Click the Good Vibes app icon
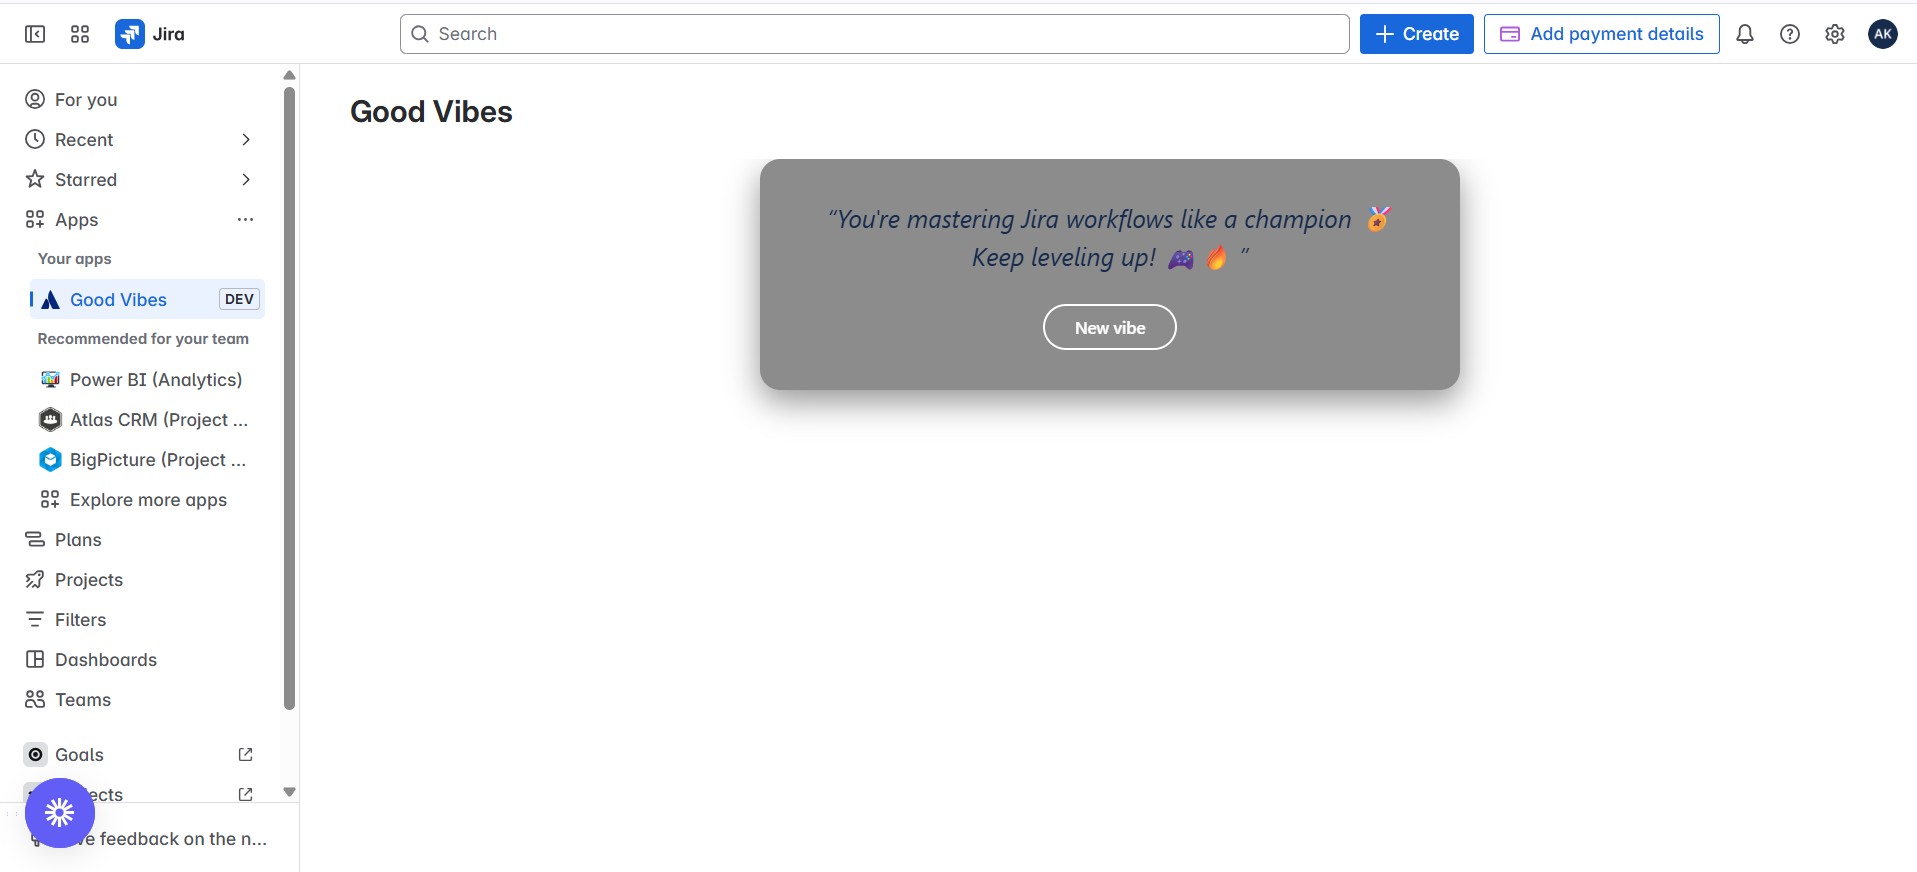Viewport: 1917px width, 872px height. [50, 299]
